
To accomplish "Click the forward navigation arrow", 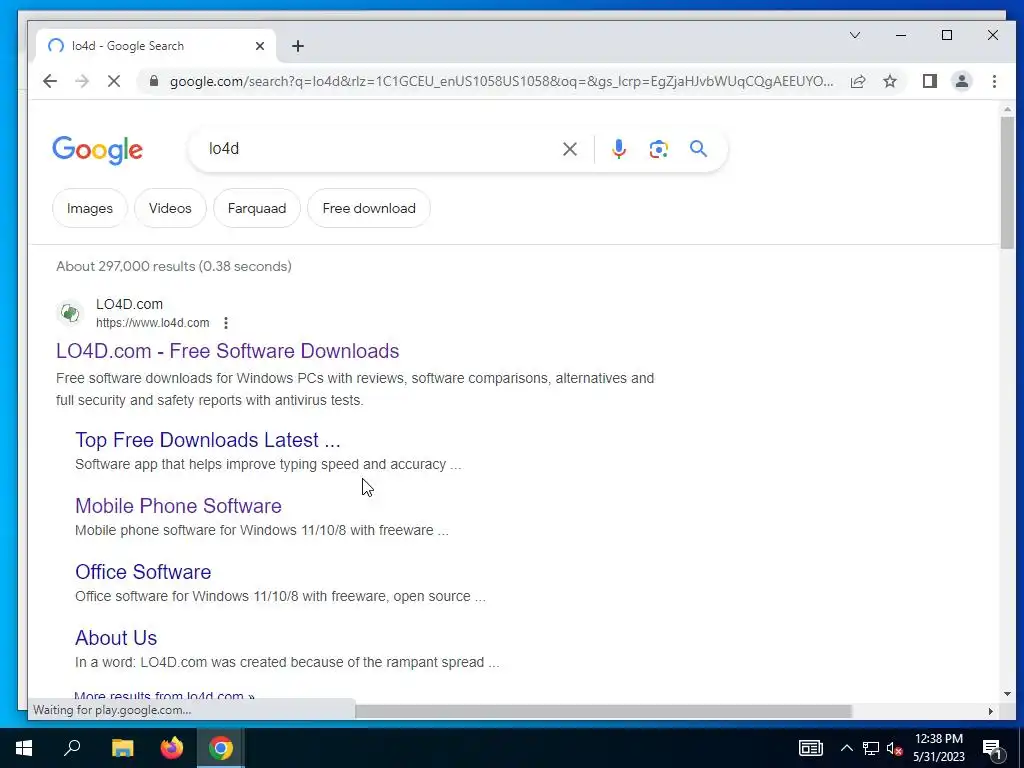I will click(82, 81).
